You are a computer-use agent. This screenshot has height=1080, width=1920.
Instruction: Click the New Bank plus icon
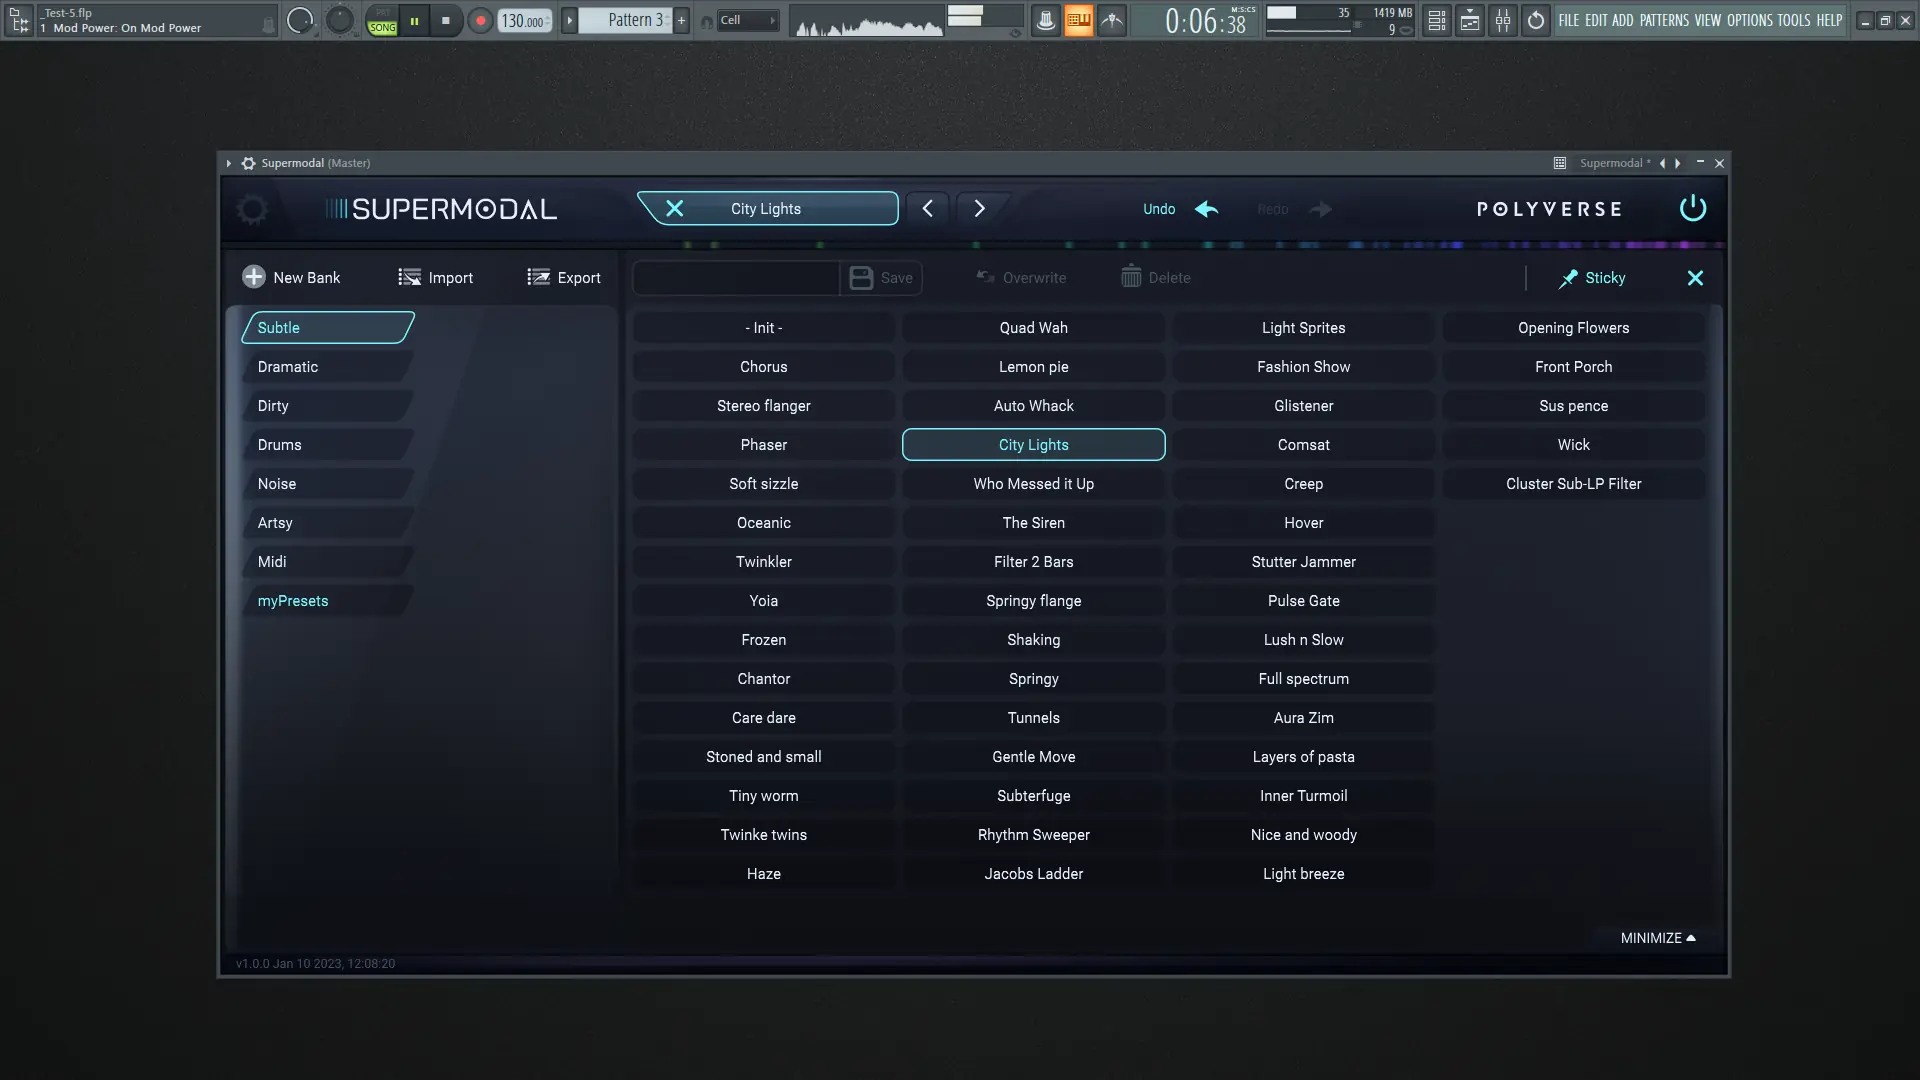pos(254,277)
